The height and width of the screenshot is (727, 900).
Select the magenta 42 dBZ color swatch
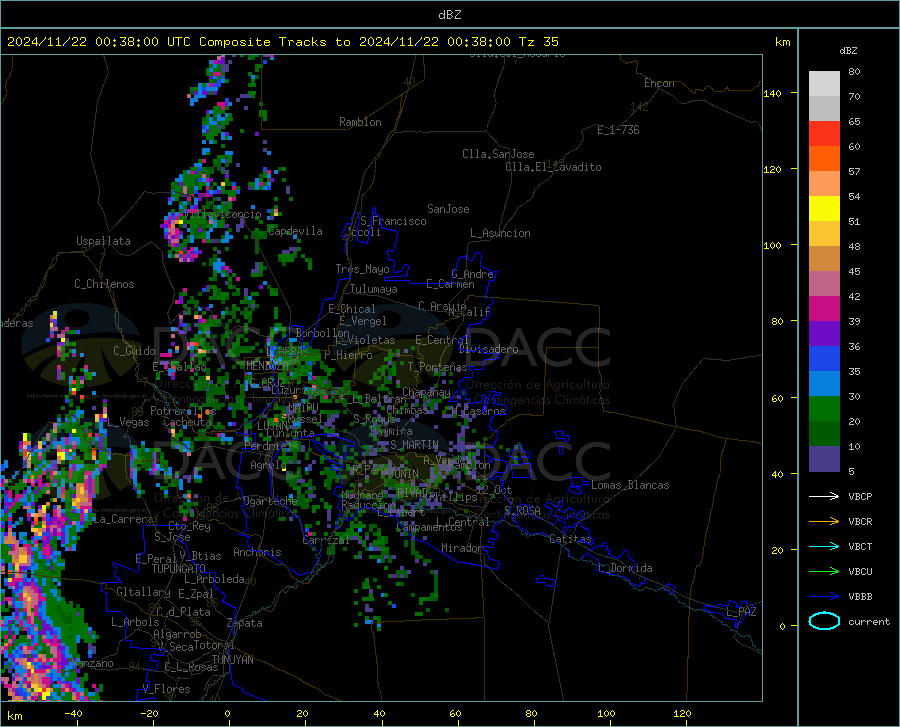coord(824,308)
